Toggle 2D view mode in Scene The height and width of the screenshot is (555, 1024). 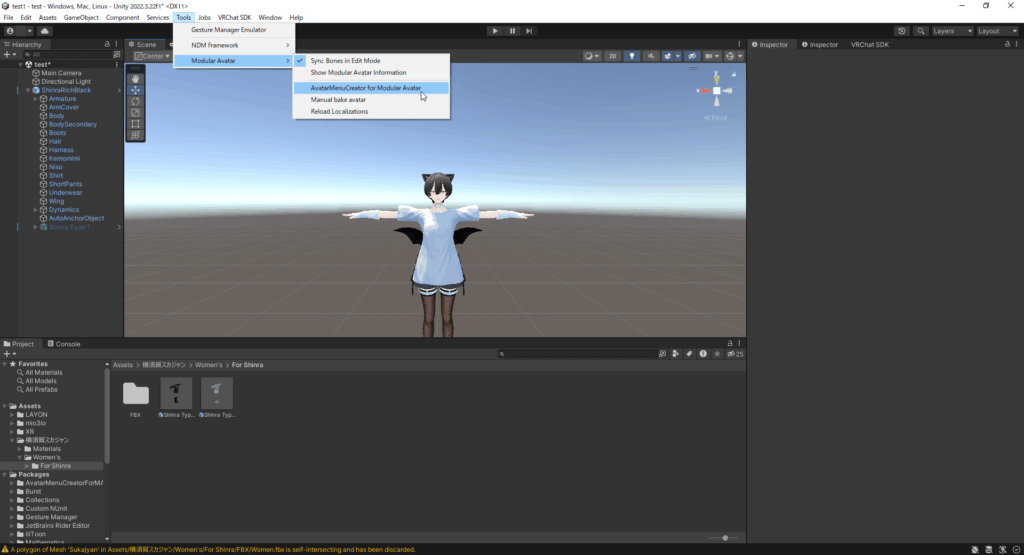(613, 56)
